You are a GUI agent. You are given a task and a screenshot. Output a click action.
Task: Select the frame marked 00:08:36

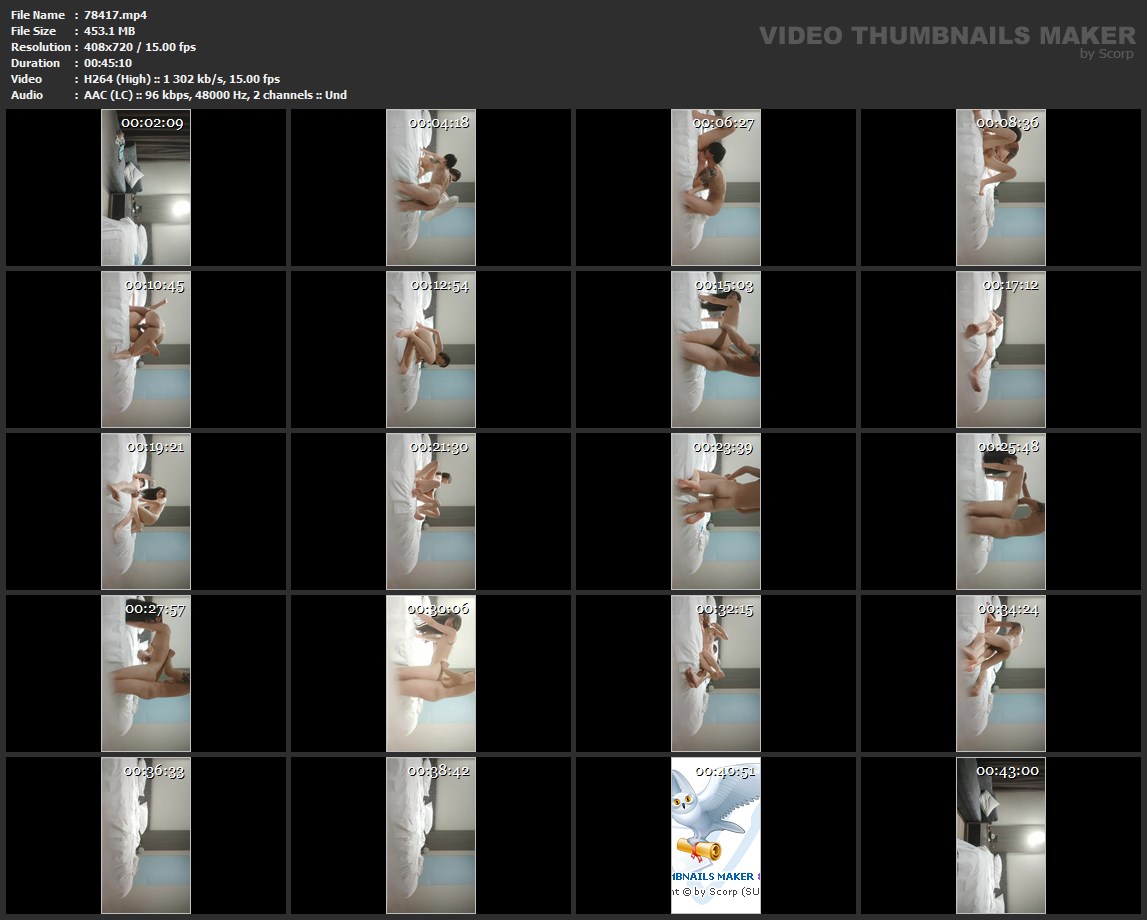click(x=1000, y=187)
